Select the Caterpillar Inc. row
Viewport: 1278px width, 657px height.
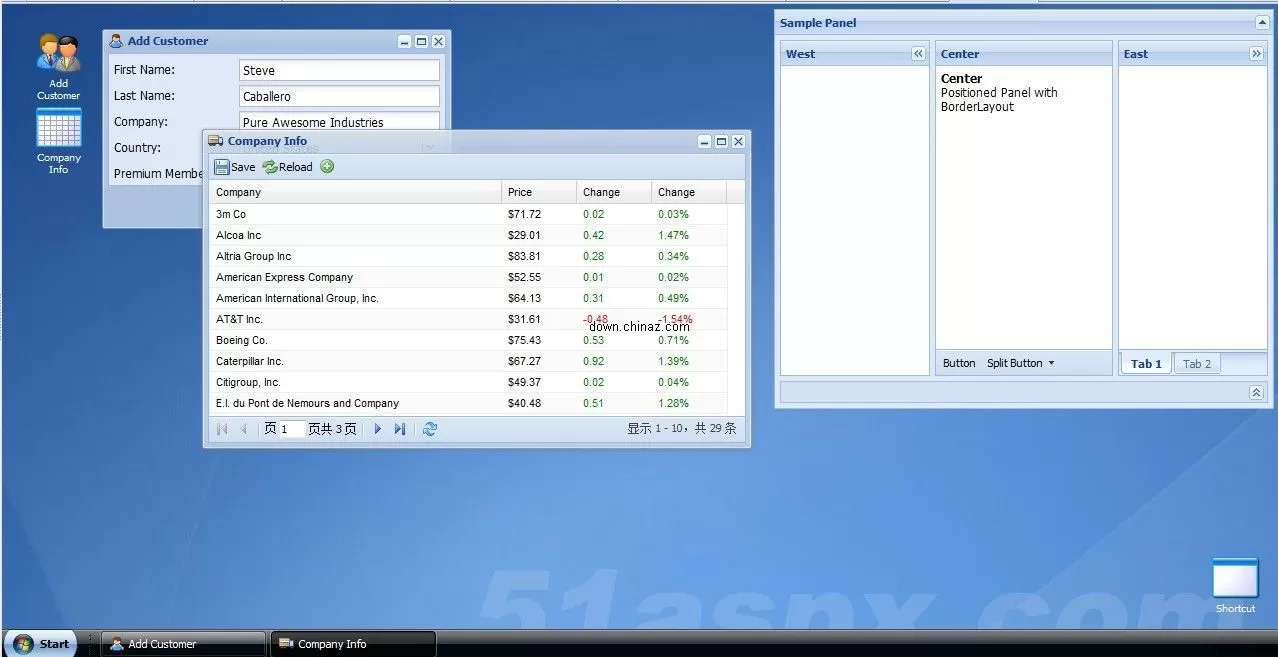(x=468, y=361)
